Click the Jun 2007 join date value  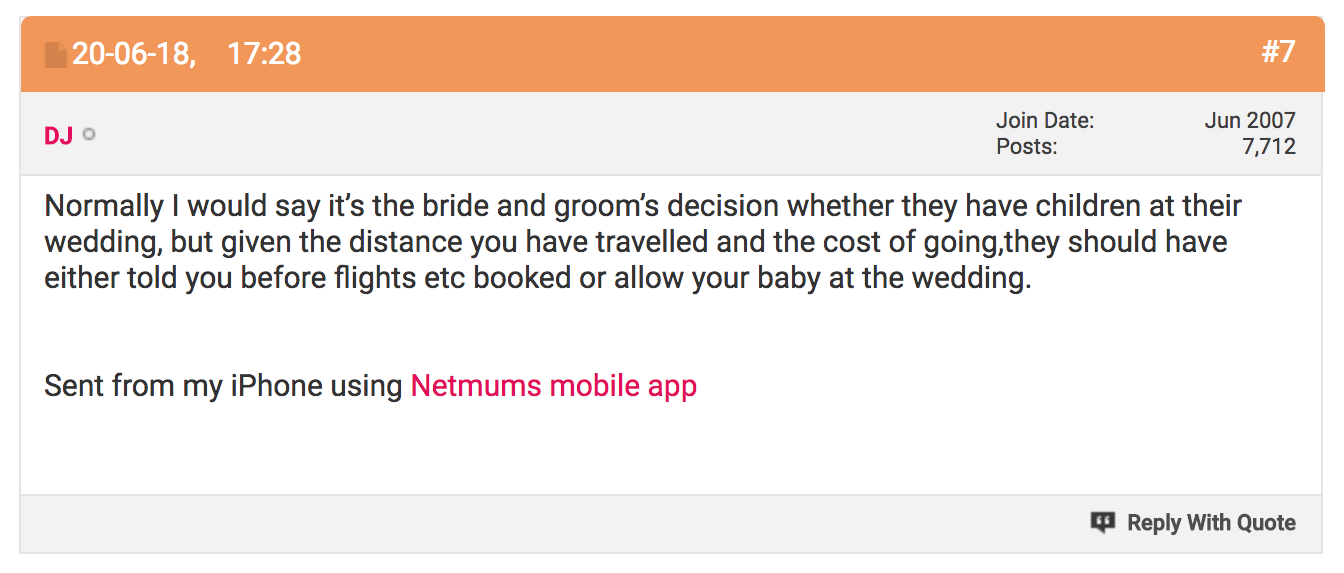1250,121
